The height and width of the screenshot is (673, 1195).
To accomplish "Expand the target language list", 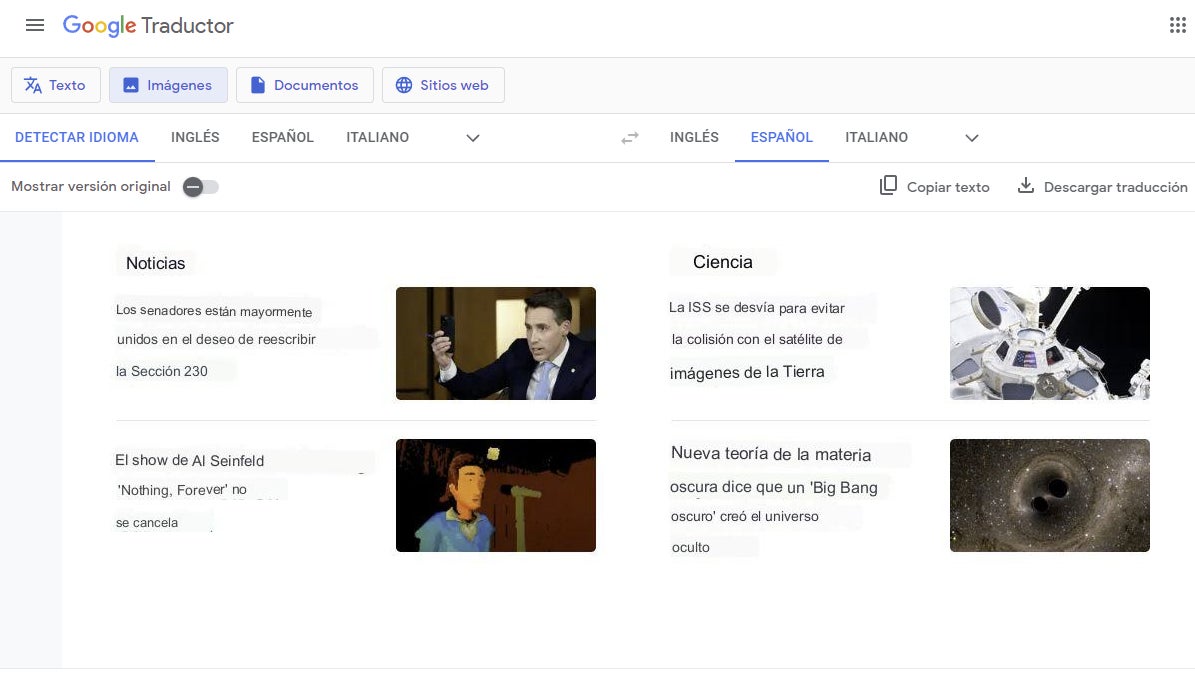I will 971,138.
